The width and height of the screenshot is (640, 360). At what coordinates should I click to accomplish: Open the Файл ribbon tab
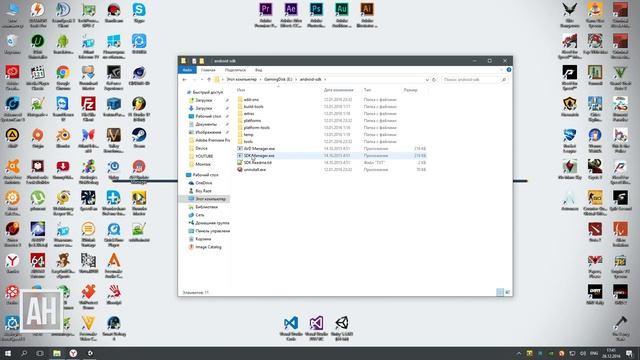point(187,70)
